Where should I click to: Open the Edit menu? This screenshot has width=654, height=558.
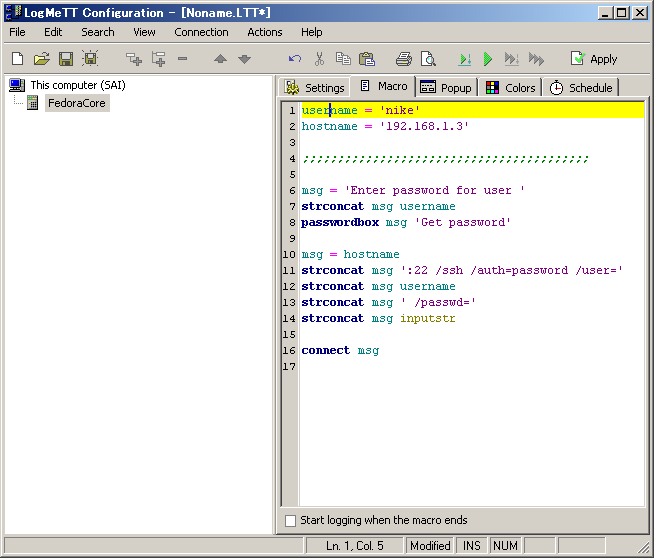coord(53,32)
